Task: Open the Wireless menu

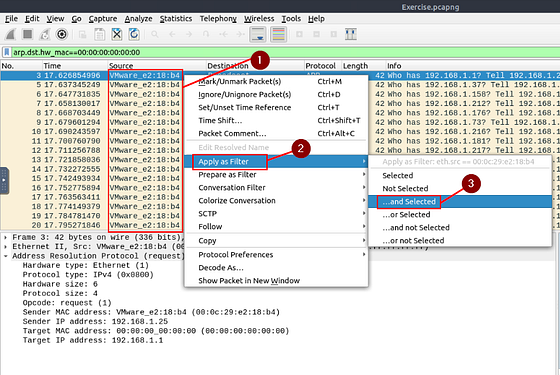Action: (259, 19)
